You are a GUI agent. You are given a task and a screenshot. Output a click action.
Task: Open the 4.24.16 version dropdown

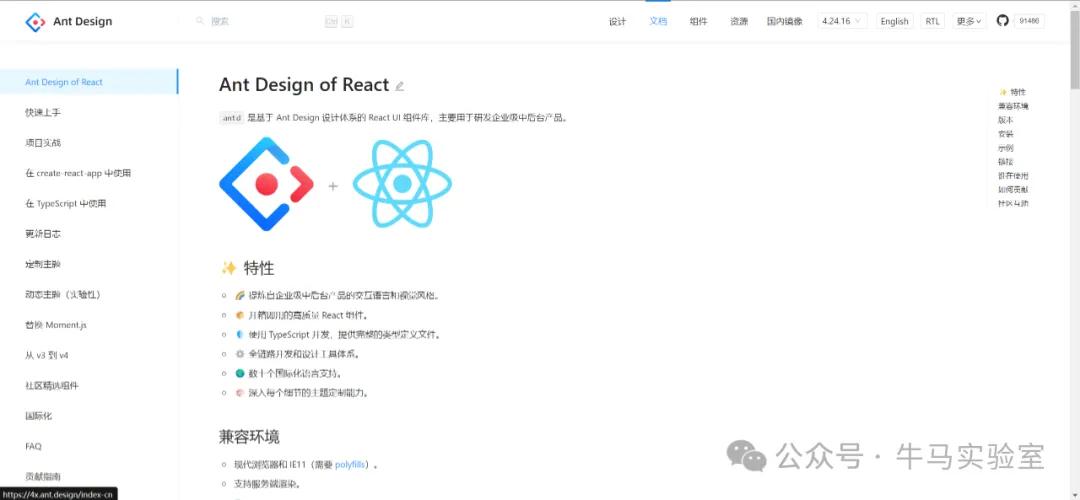(842, 21)
